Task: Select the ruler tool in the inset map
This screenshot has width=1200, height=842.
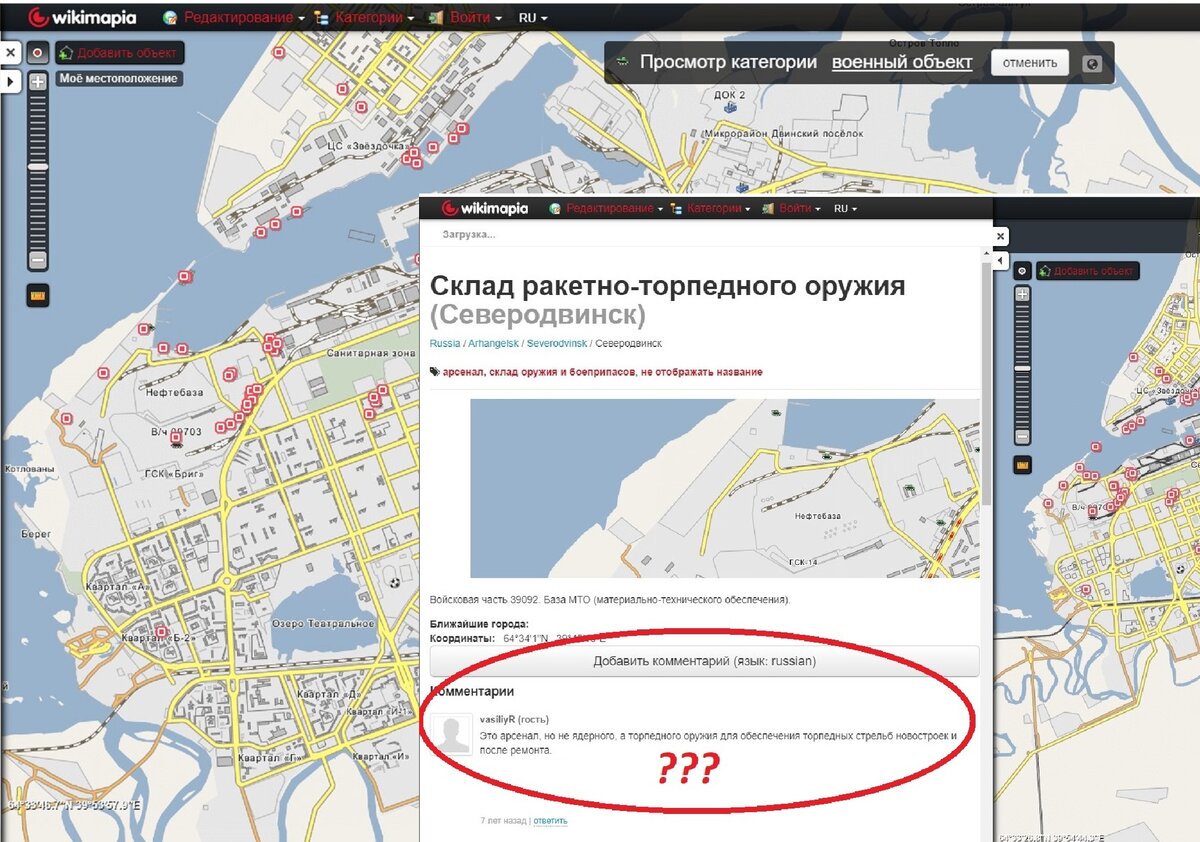Action: pyautogui.click(x=1022, y=465)
